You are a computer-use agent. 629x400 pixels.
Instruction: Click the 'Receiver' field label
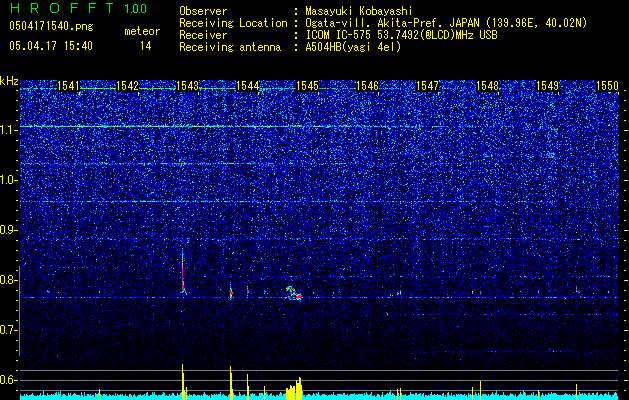203,35
